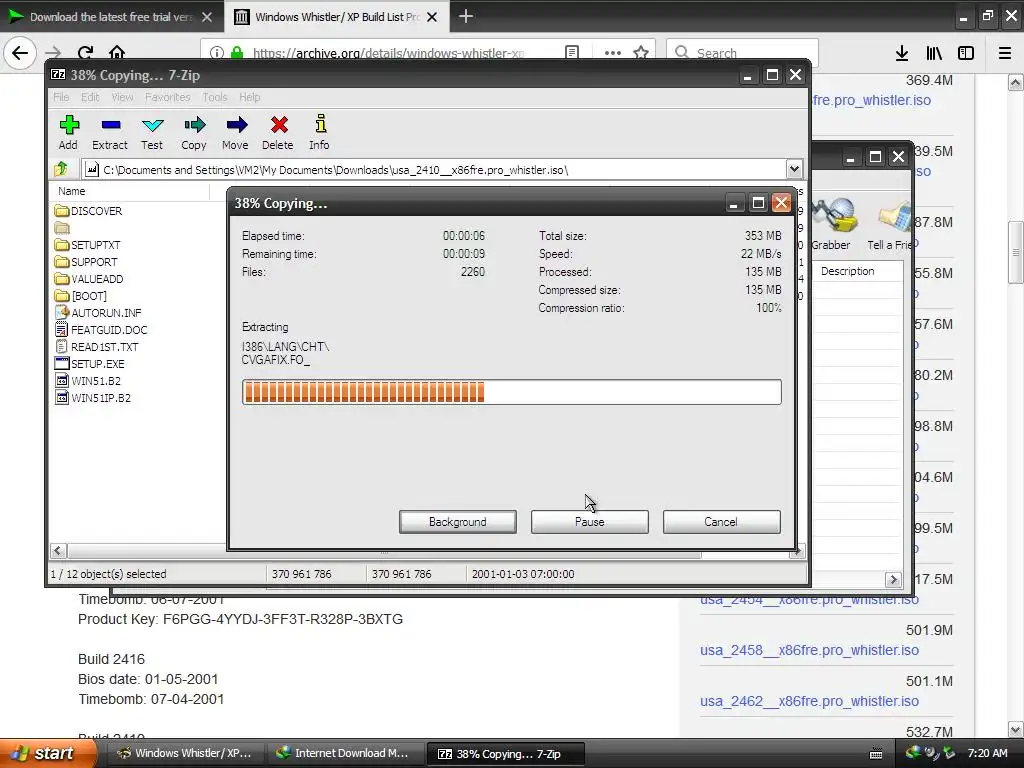Image resolution: width=1024 pixels, height=768 pixels.
Task: Pause the copying operation
Action: (590, 522)
